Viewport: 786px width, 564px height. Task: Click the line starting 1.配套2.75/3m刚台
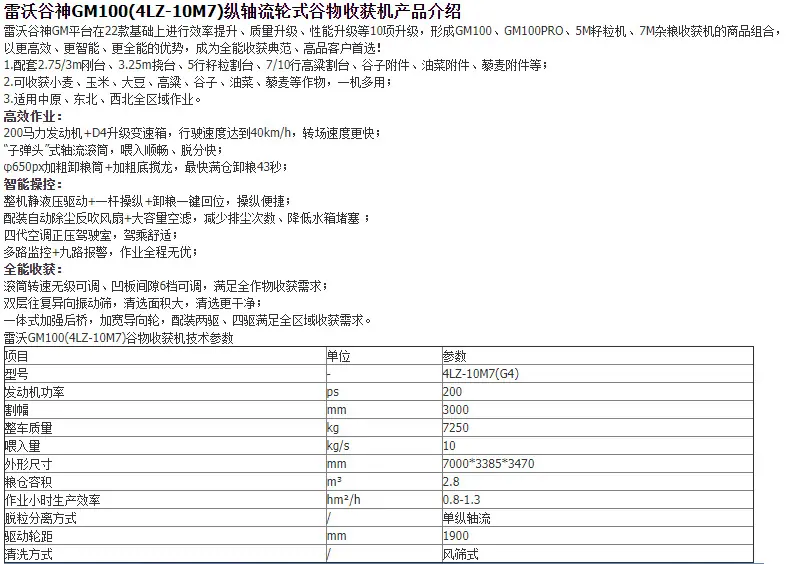tap(276, 65)
